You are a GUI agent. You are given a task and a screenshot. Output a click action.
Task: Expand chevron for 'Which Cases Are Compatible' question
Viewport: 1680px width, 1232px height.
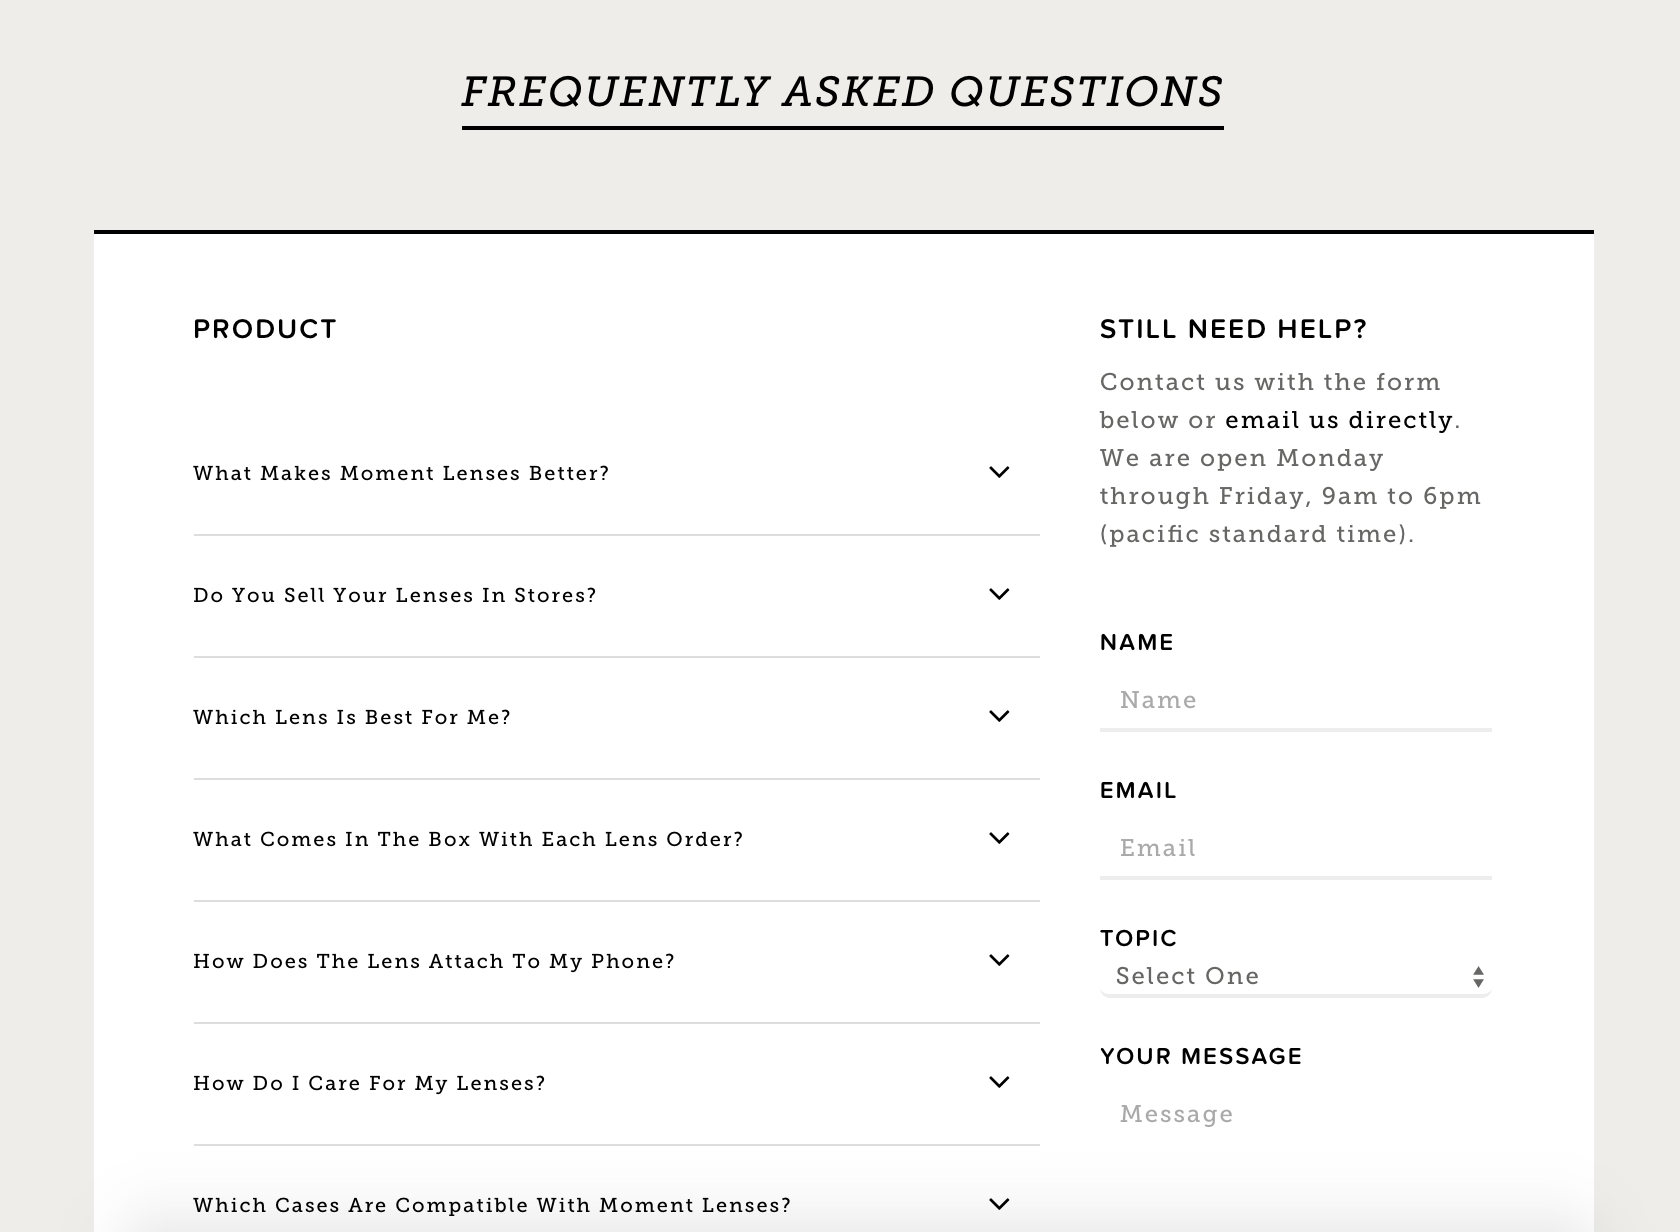click(x=999, y=1204)
